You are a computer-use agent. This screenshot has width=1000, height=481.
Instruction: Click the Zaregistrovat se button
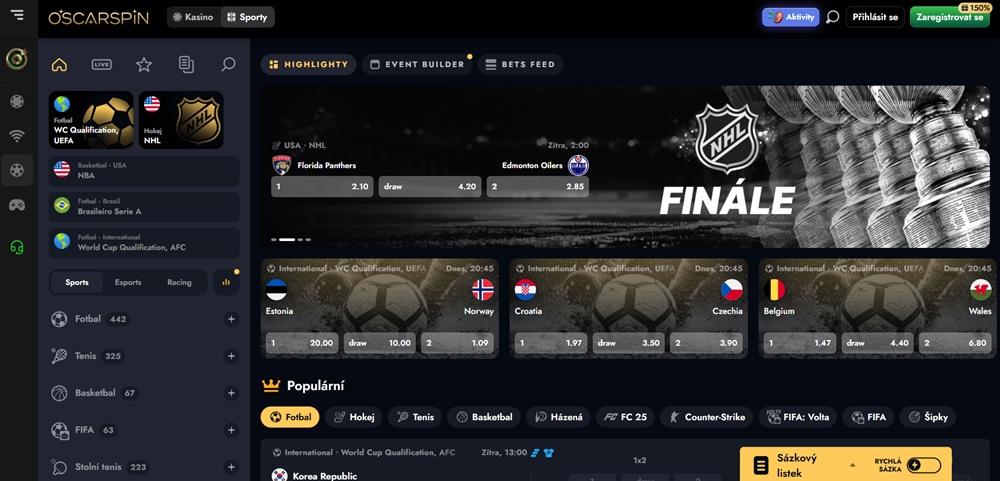pyautogui.click(x=950, y=17)
